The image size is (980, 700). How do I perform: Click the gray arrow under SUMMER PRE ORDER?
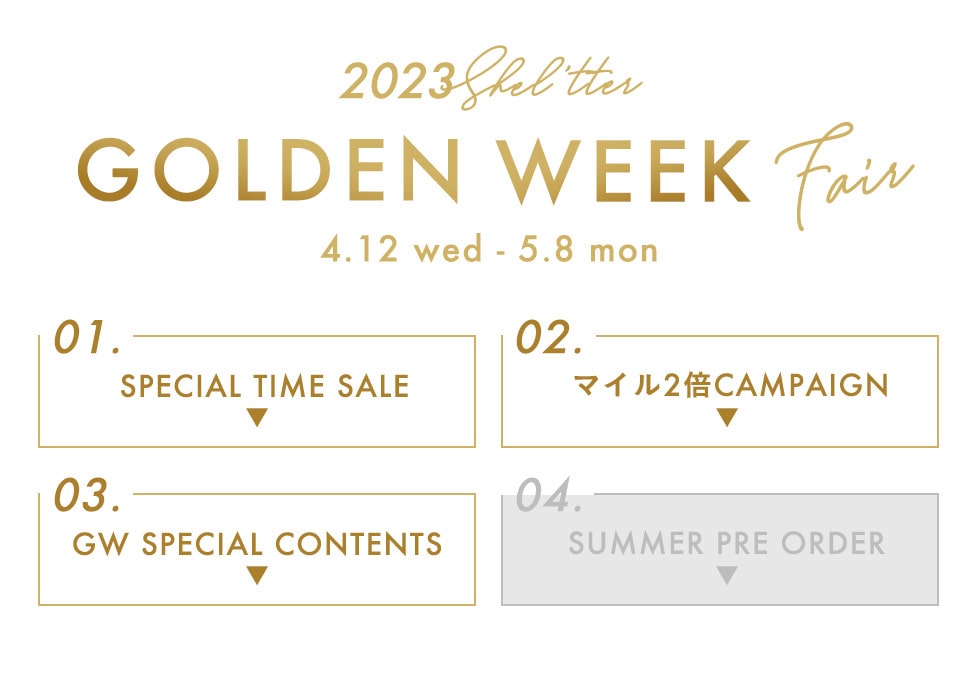point(727,576)
